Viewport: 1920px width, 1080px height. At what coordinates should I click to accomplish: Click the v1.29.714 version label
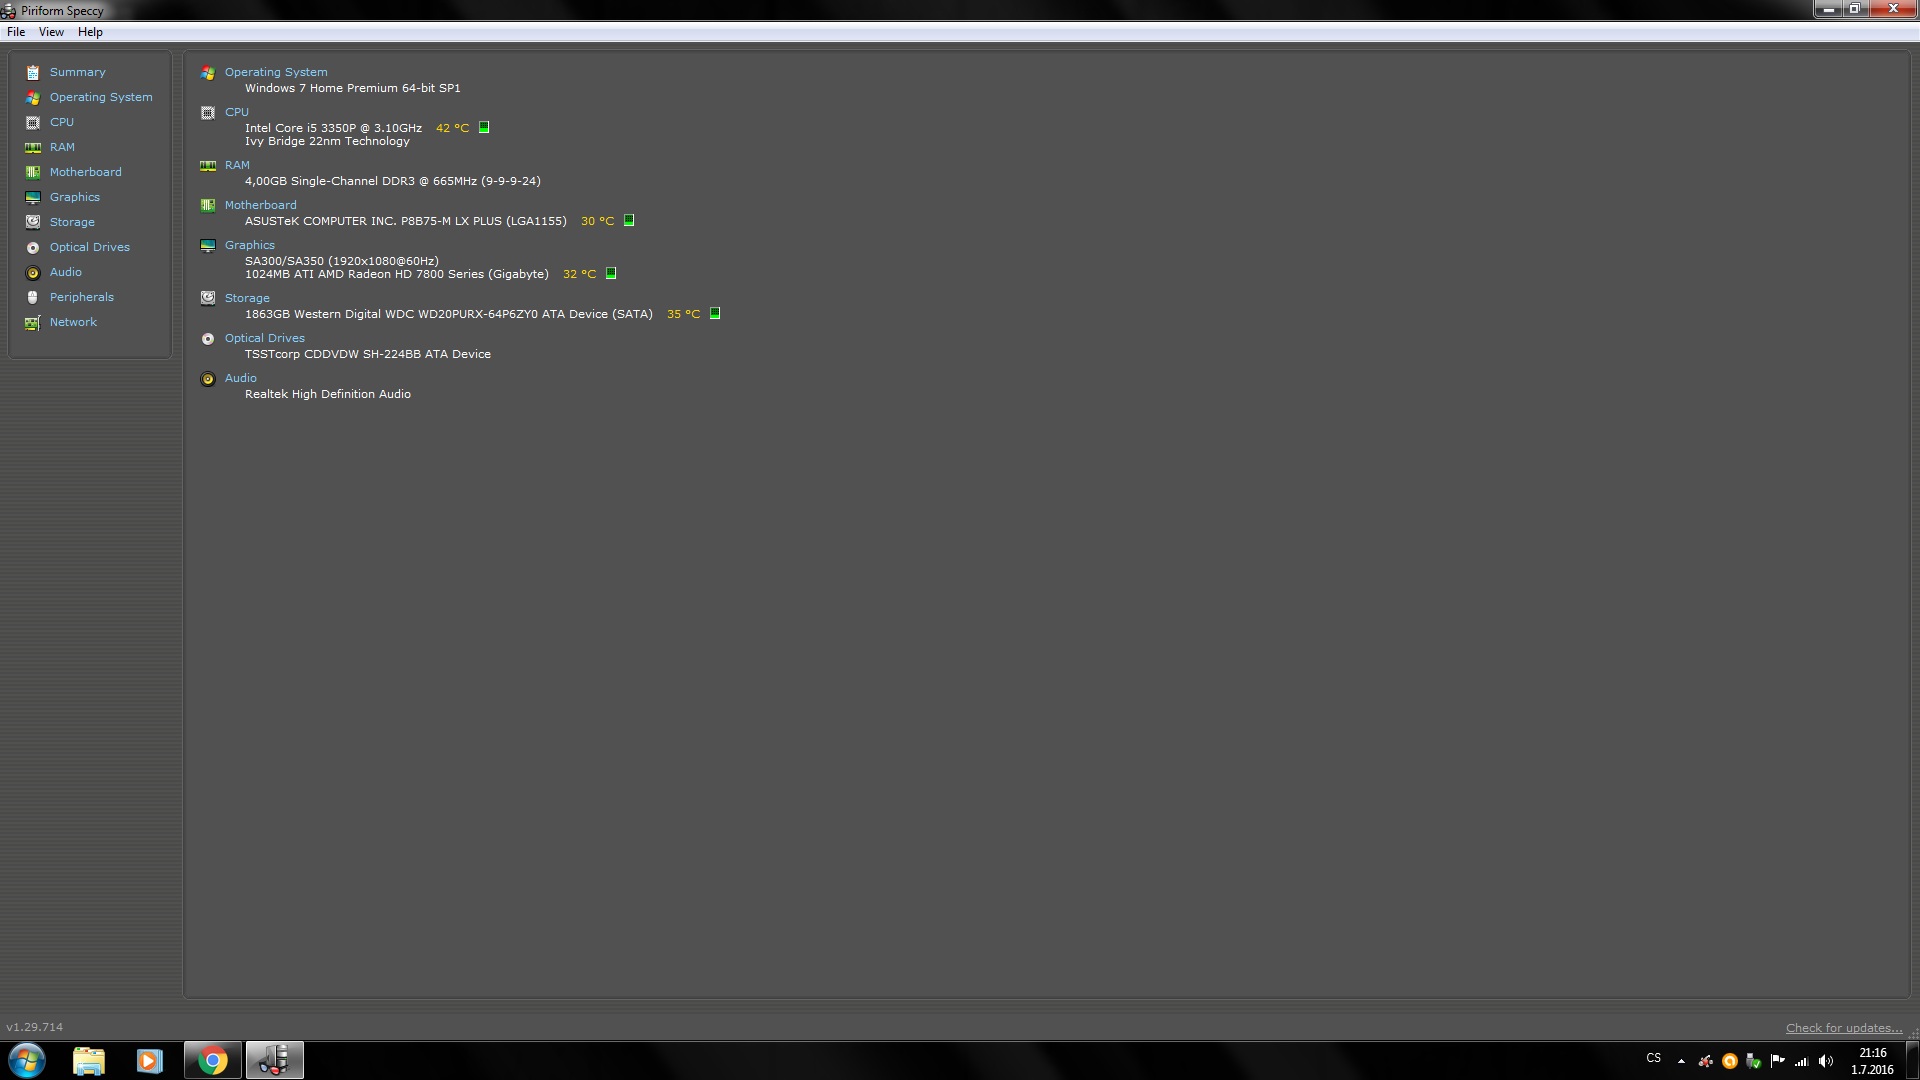click(x=34, y=1027)
